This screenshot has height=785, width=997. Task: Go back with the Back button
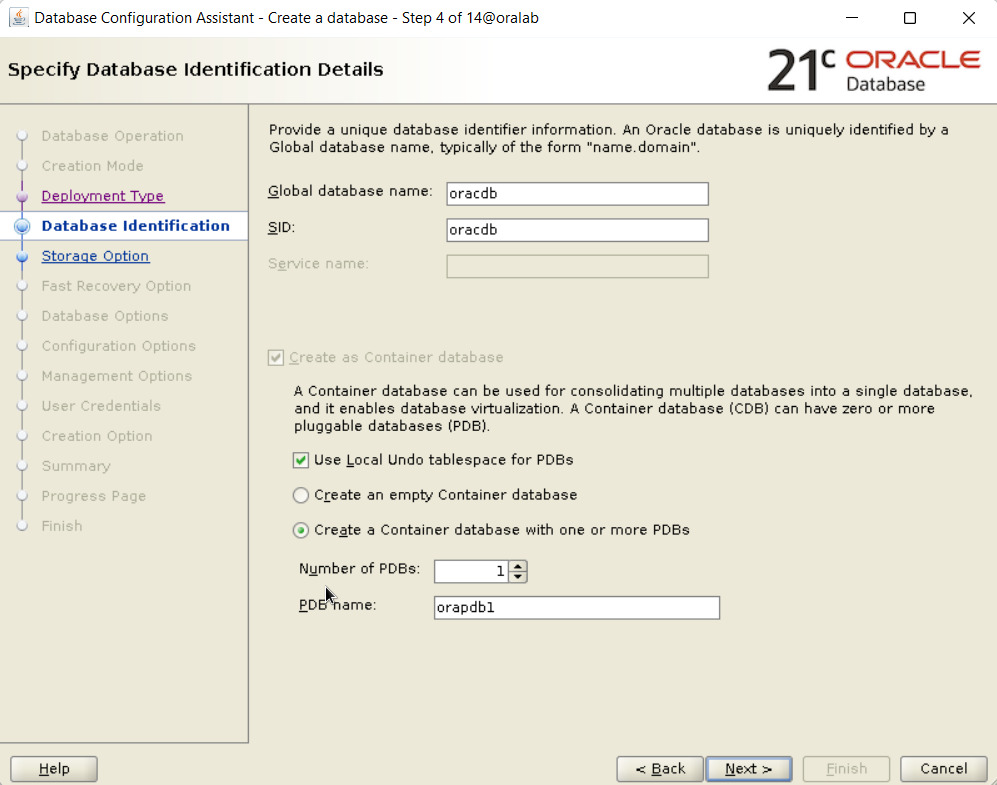pyautogui.click(x=658, y=768)
